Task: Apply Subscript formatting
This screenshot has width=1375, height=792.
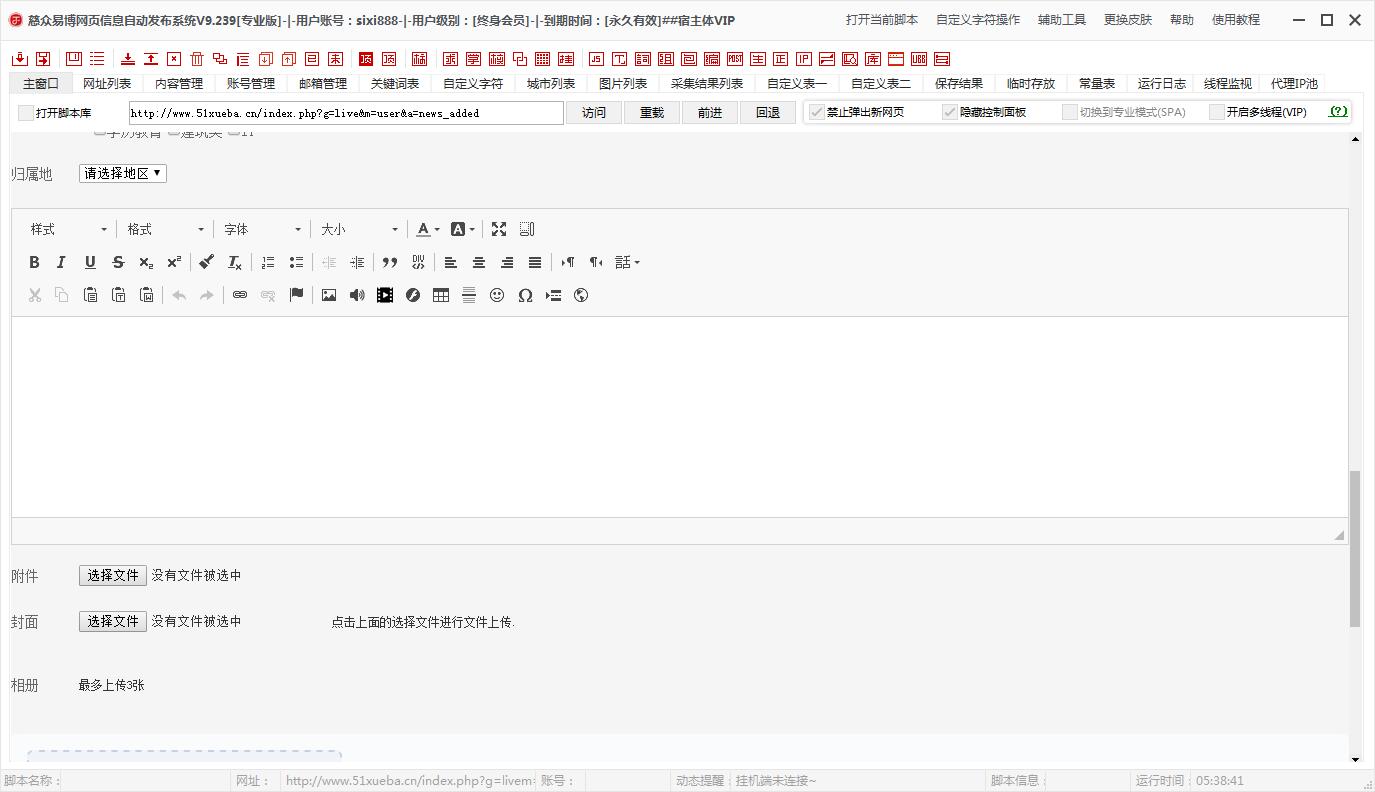Action: [146, 262]
